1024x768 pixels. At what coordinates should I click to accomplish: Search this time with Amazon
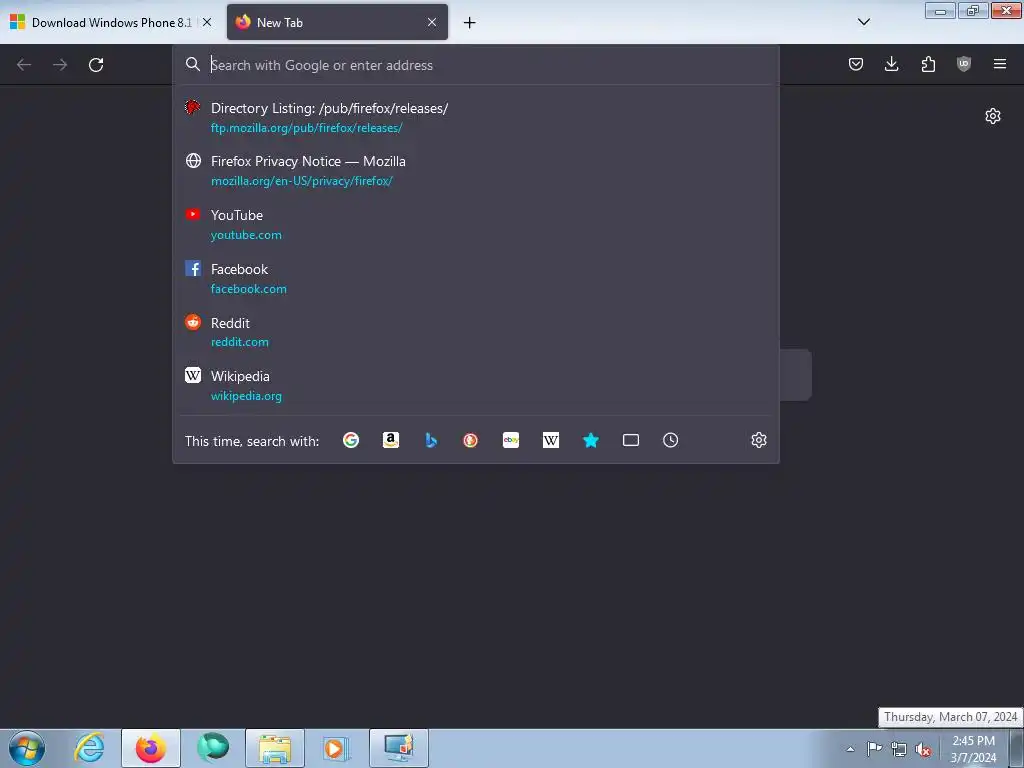(391, 440)
